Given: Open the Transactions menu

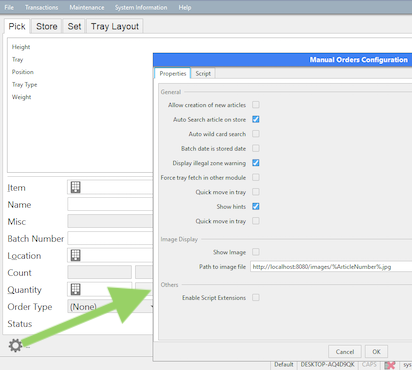Looking at the screenshot, I should coord(41,7).
